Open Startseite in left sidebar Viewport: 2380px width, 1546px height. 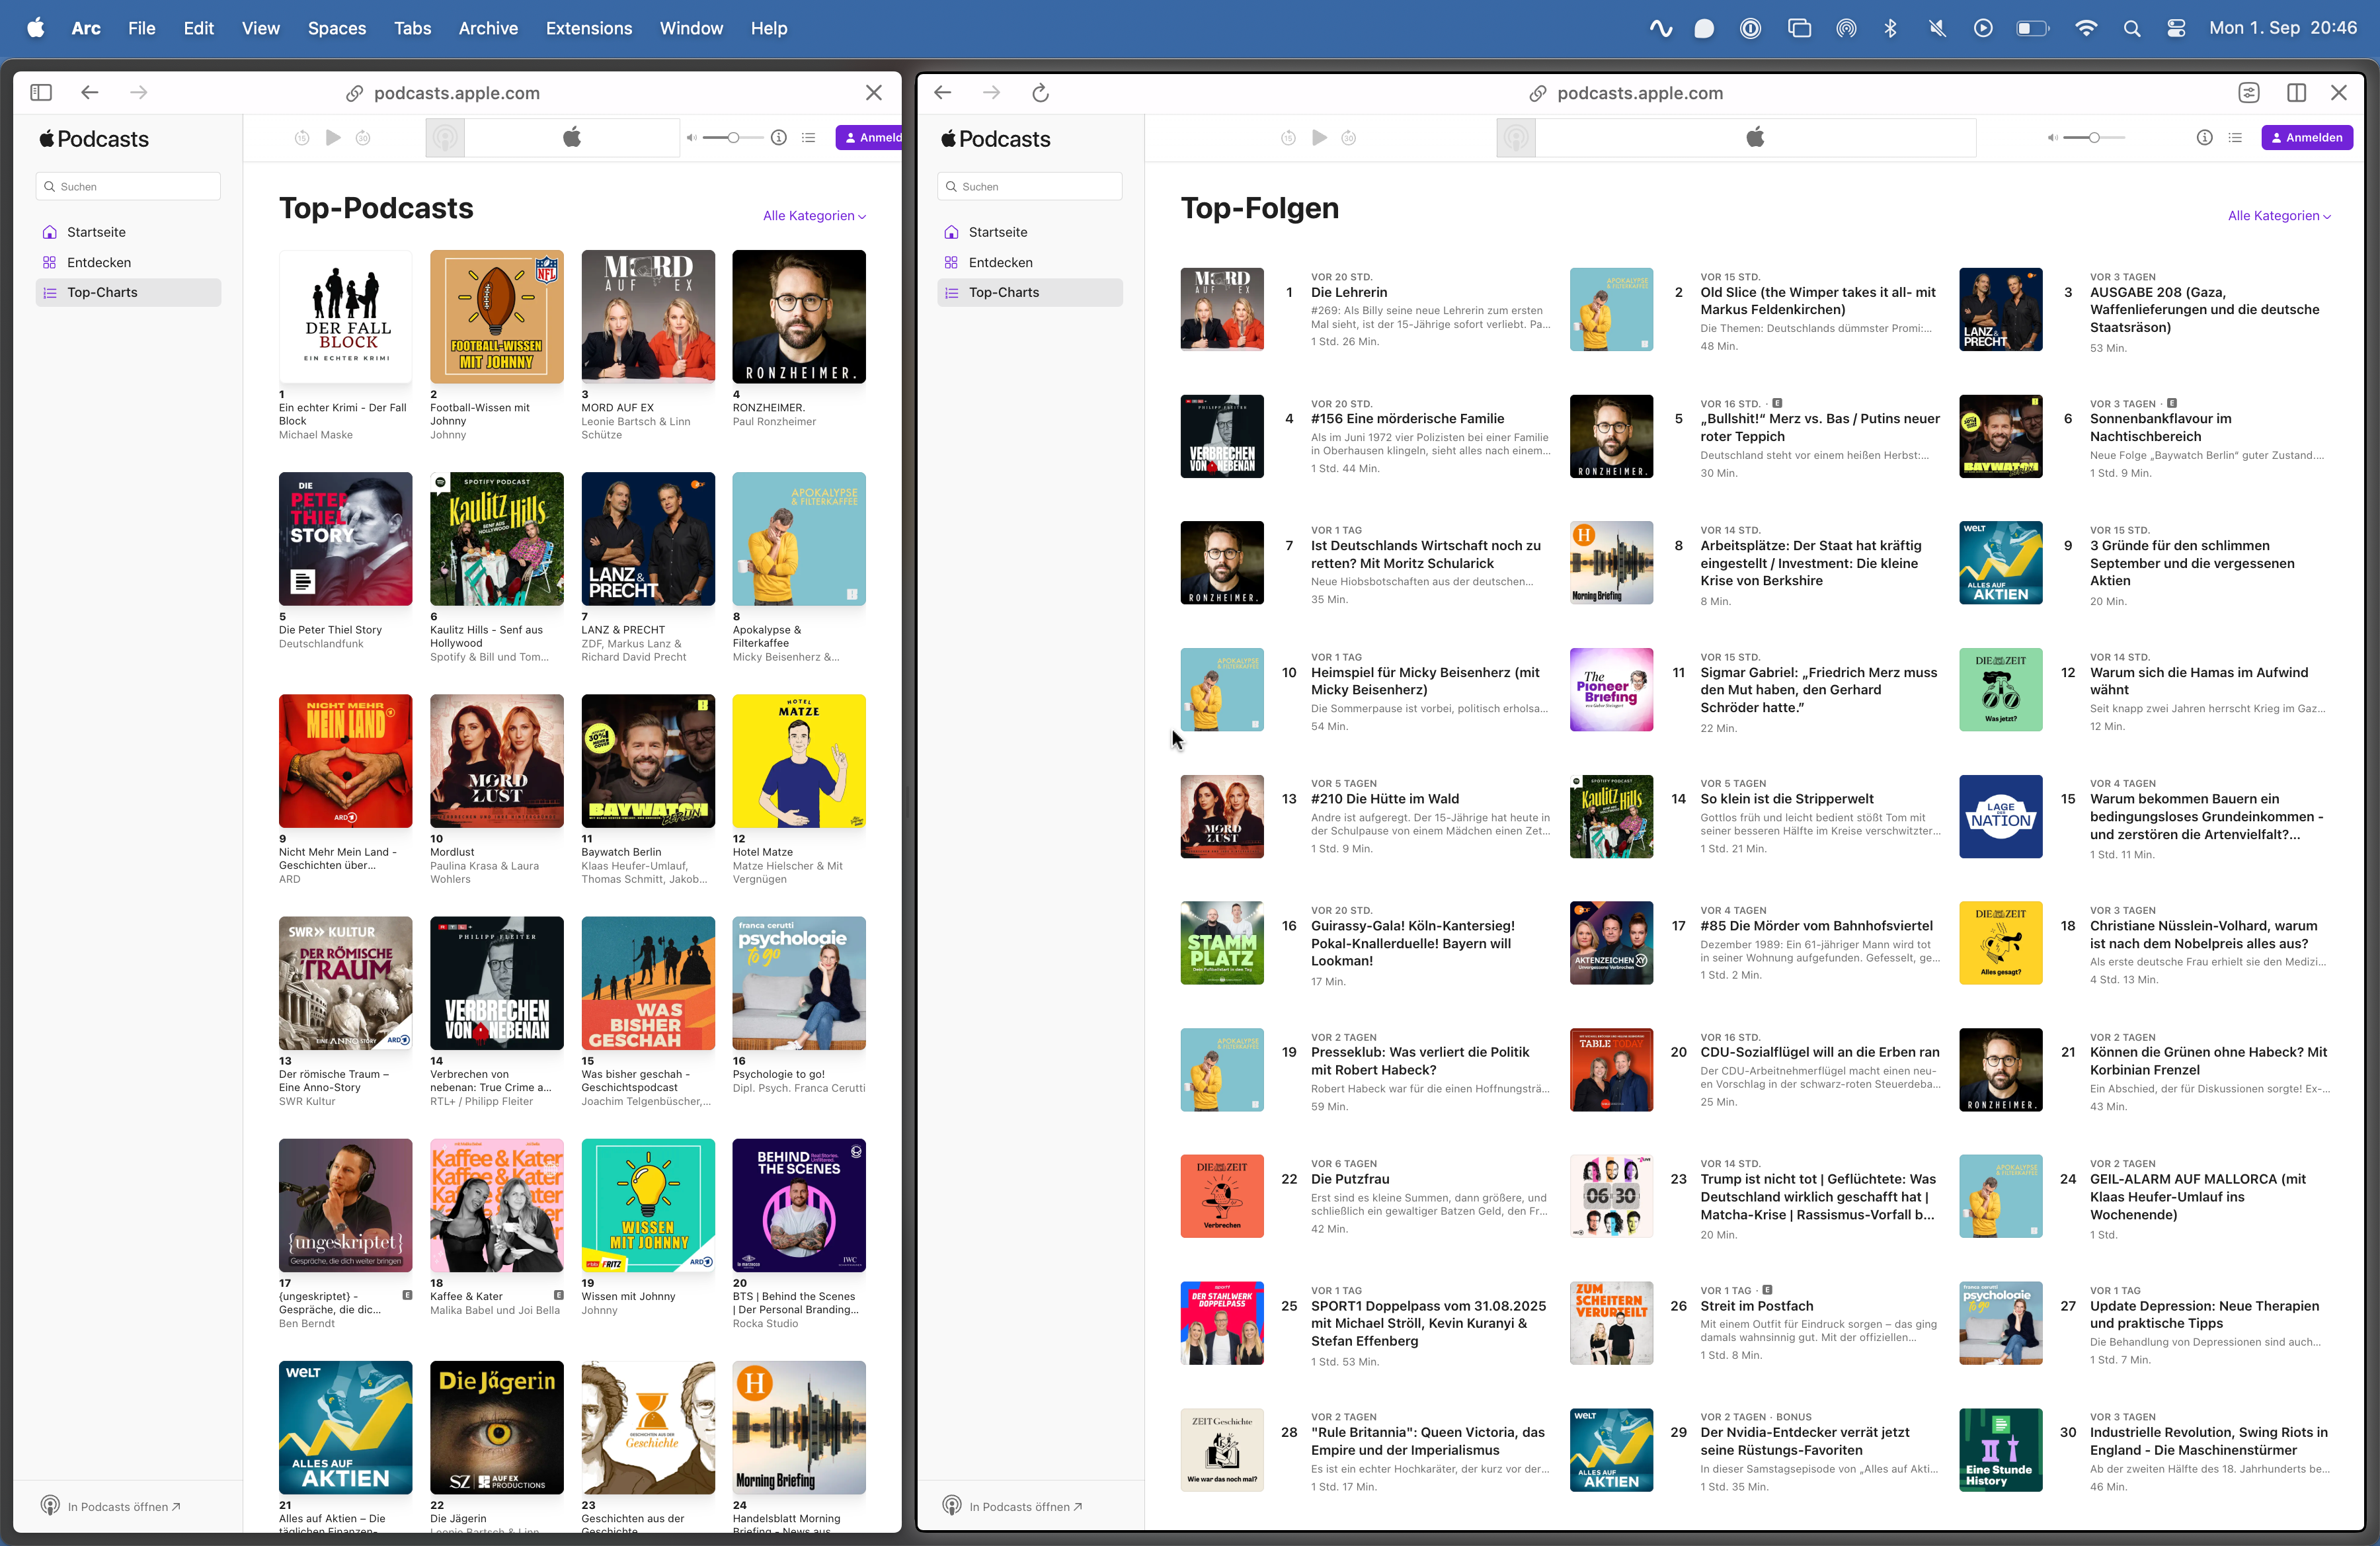(x=129, y=232)
